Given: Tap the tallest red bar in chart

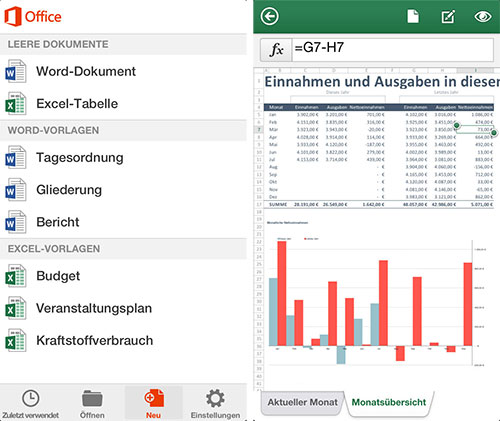Looking at the screenshot, I should 282,293.
